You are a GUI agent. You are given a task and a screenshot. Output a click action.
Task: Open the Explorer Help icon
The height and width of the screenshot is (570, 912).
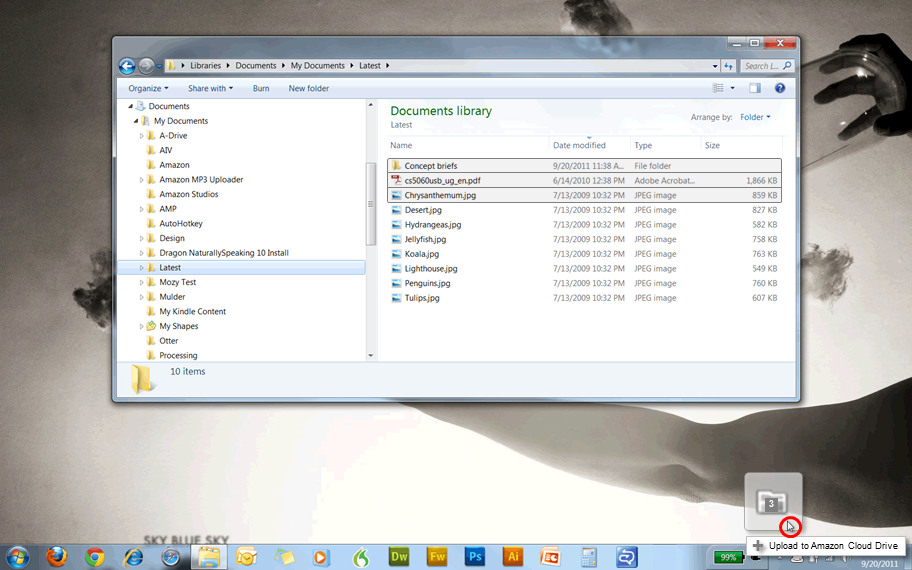779,88
